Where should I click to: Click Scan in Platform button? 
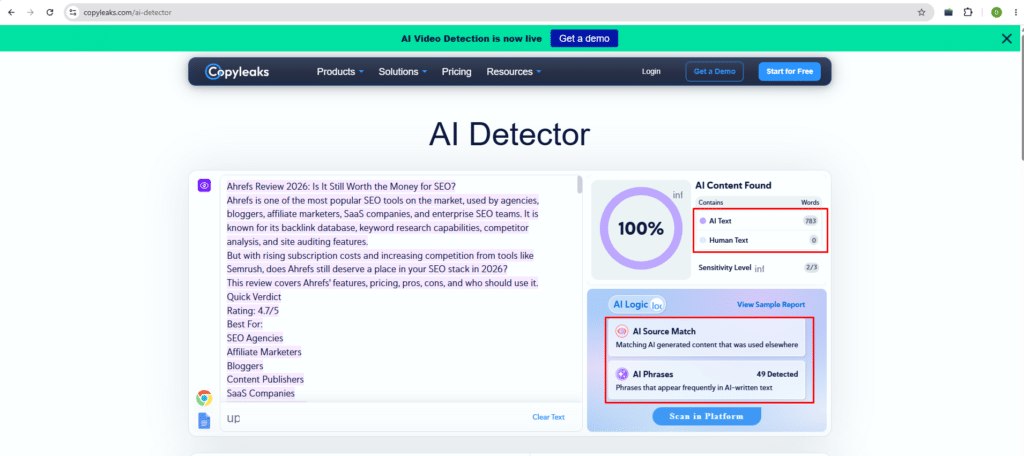pyautogui.click(x=707, y=416)
